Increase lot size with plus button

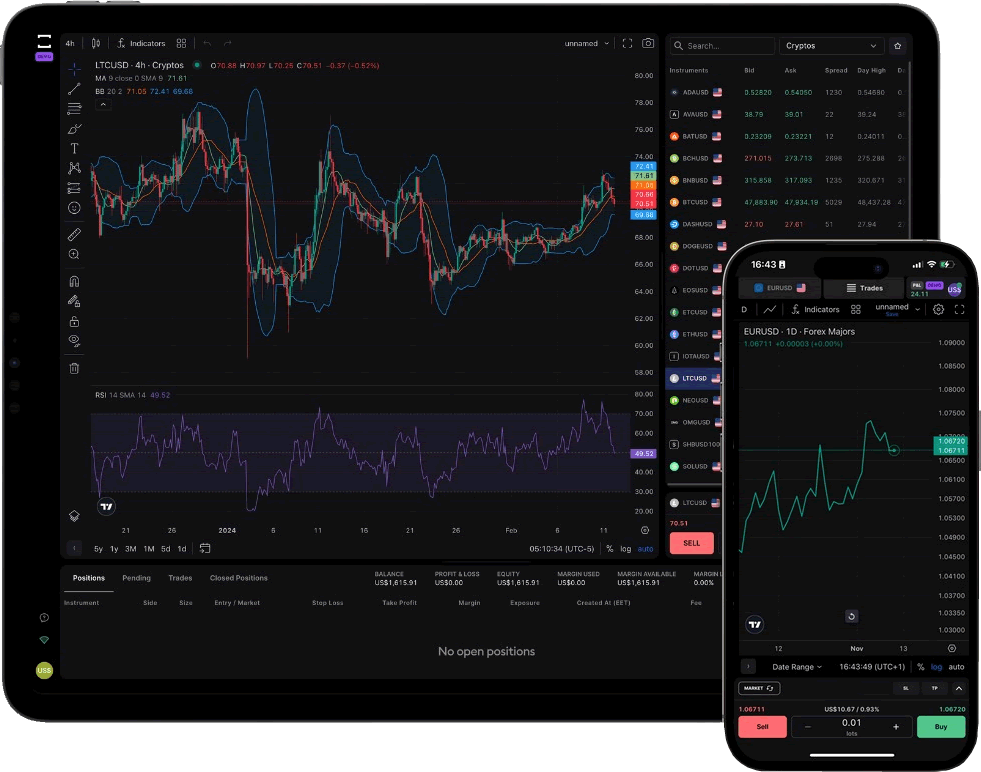pyautogui.click(x=895, y=727)
